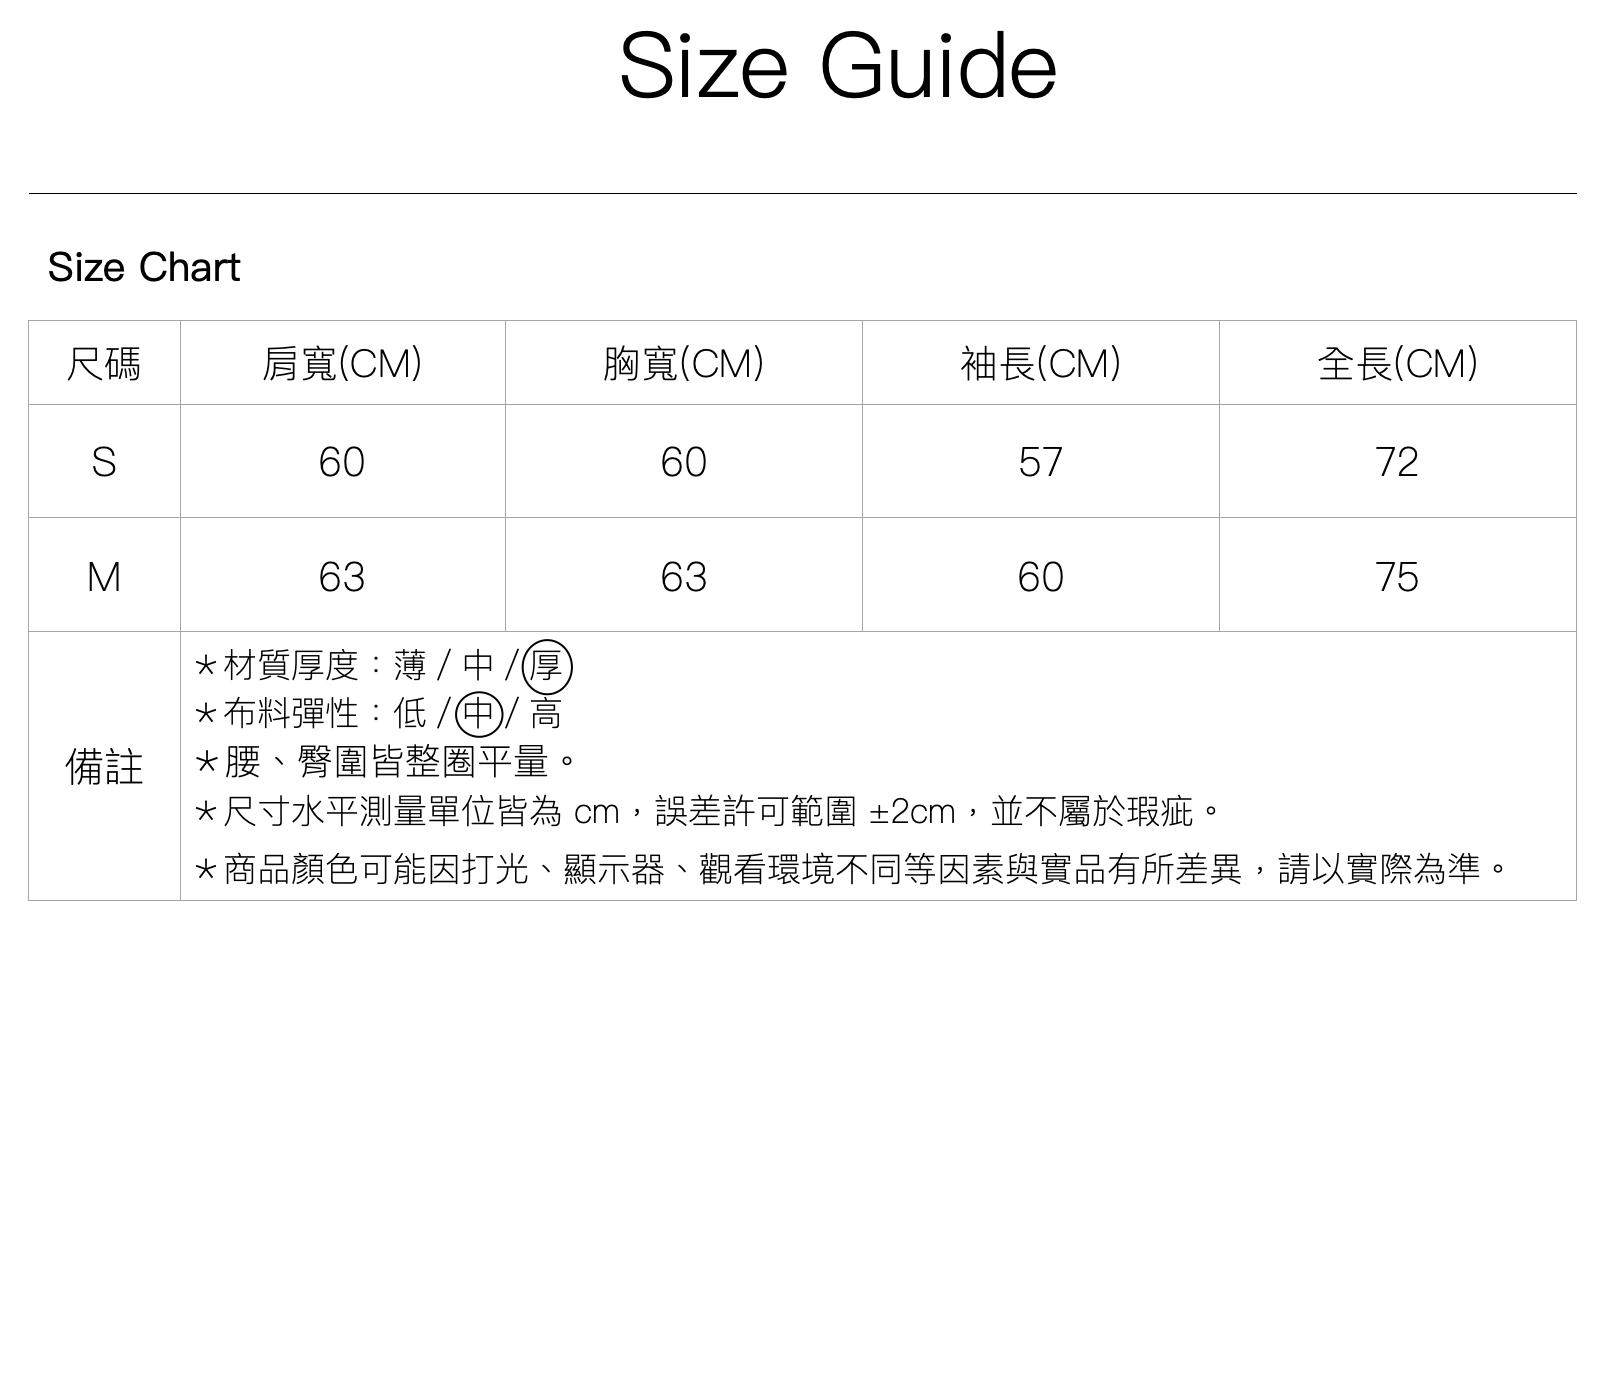Click the circled 中 elasticity option
This screenshot has height=1400, width=1606.
coord(479,713)
